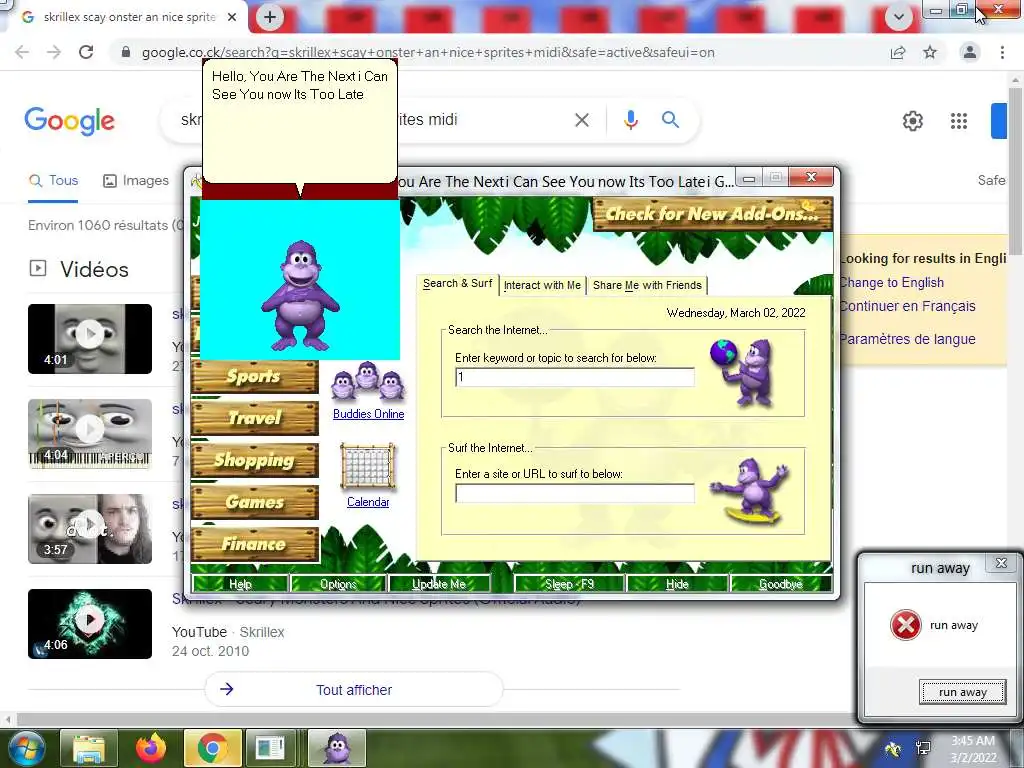Open the Games wooden sign button
This screenshot has height=768, width=1024.
point(255,502)
